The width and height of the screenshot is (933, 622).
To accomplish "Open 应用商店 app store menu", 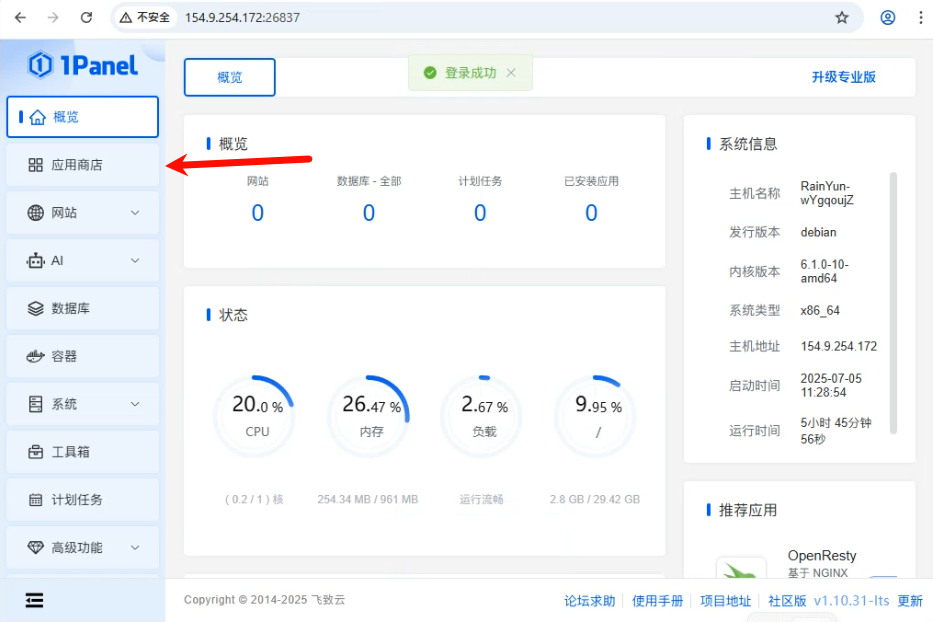I will (x=83, y=165).
